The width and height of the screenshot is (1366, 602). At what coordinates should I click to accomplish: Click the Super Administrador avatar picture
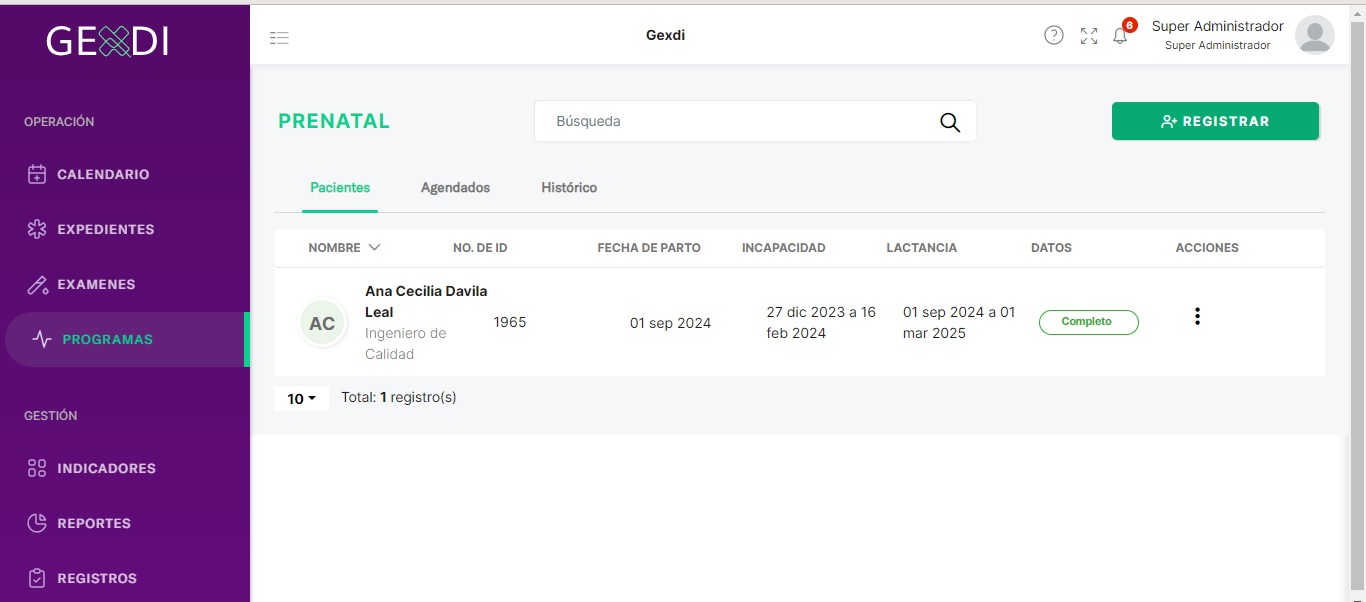point(1314,35)
